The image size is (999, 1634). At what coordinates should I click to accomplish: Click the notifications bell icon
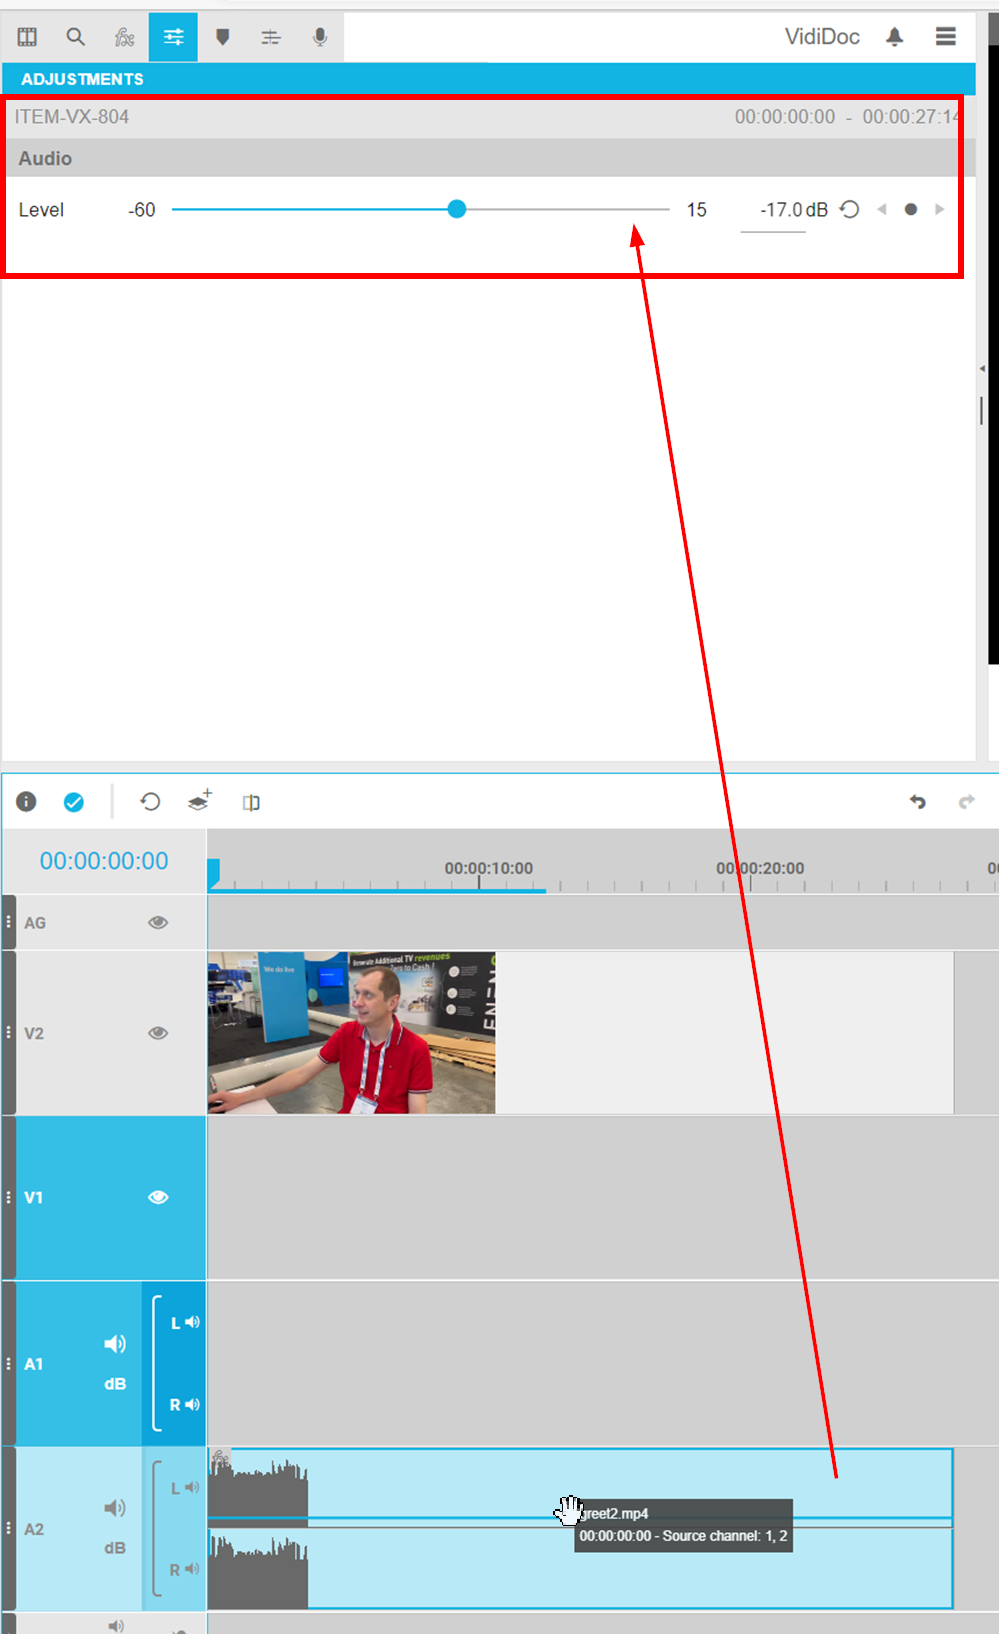pos(894,37)
